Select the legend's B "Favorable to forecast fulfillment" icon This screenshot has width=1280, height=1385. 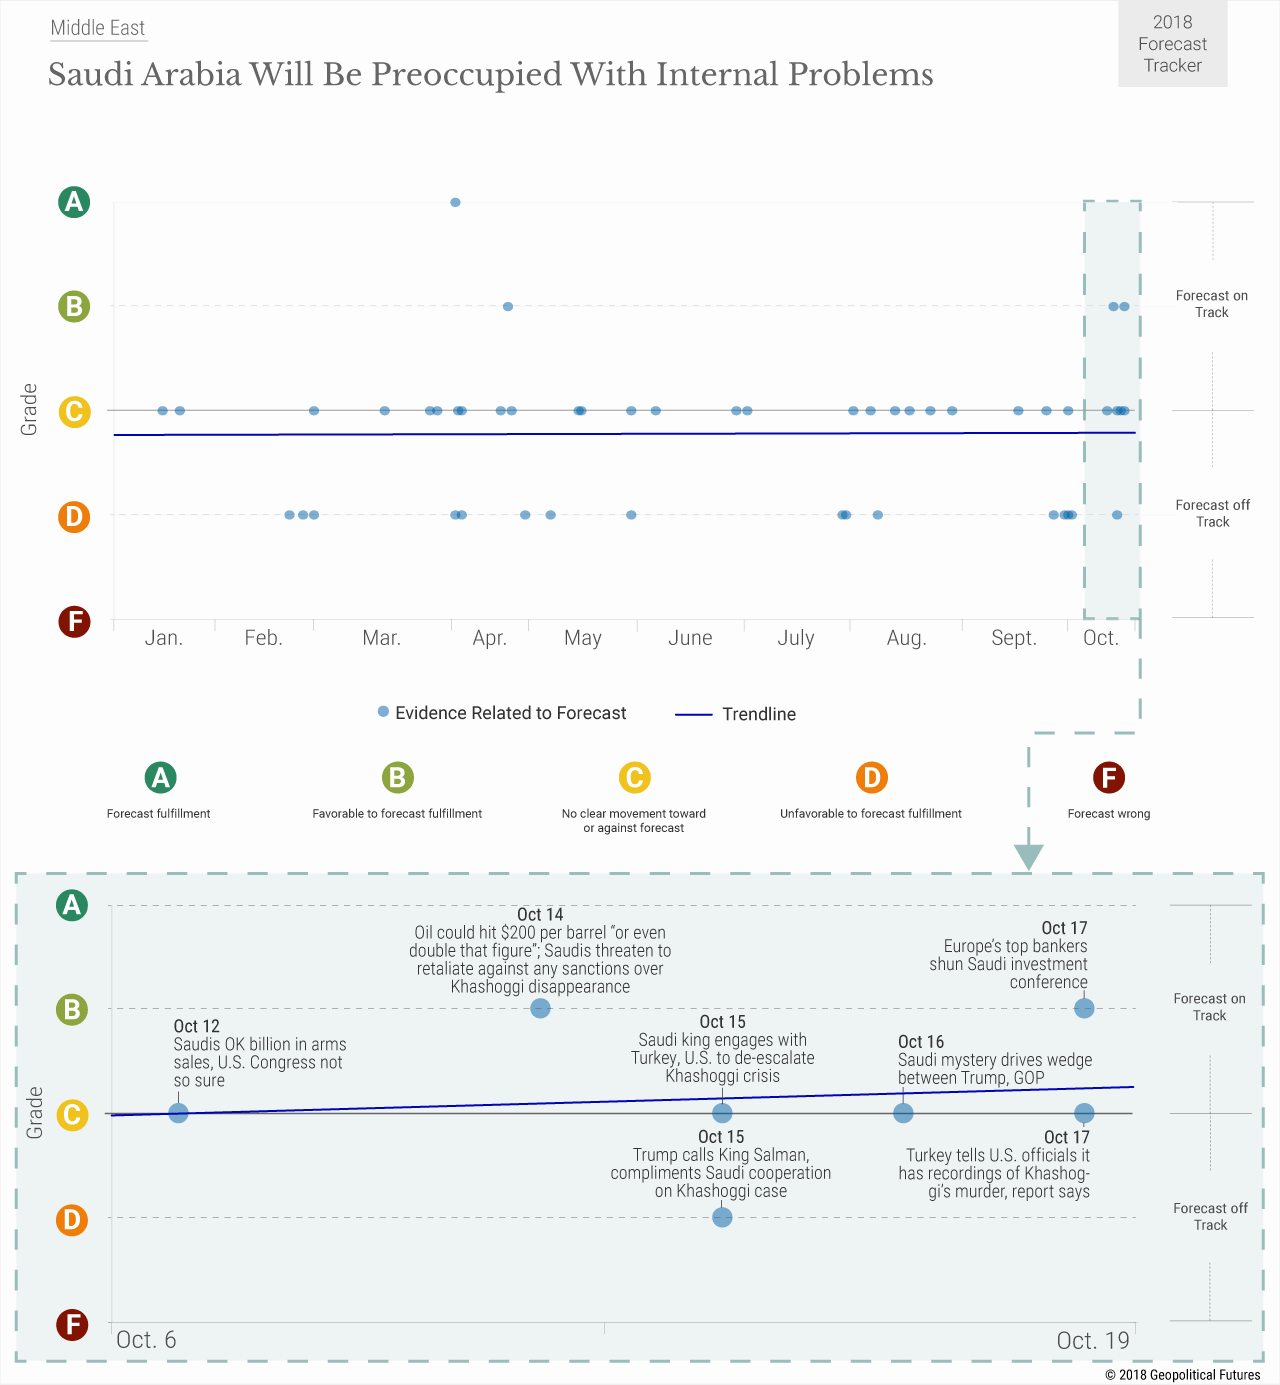[x=397, y=777]
